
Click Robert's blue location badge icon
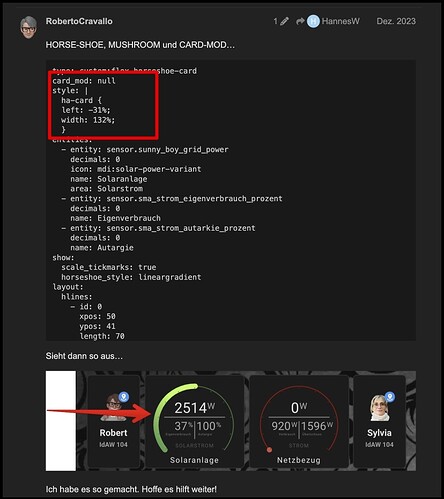[124, 397]
